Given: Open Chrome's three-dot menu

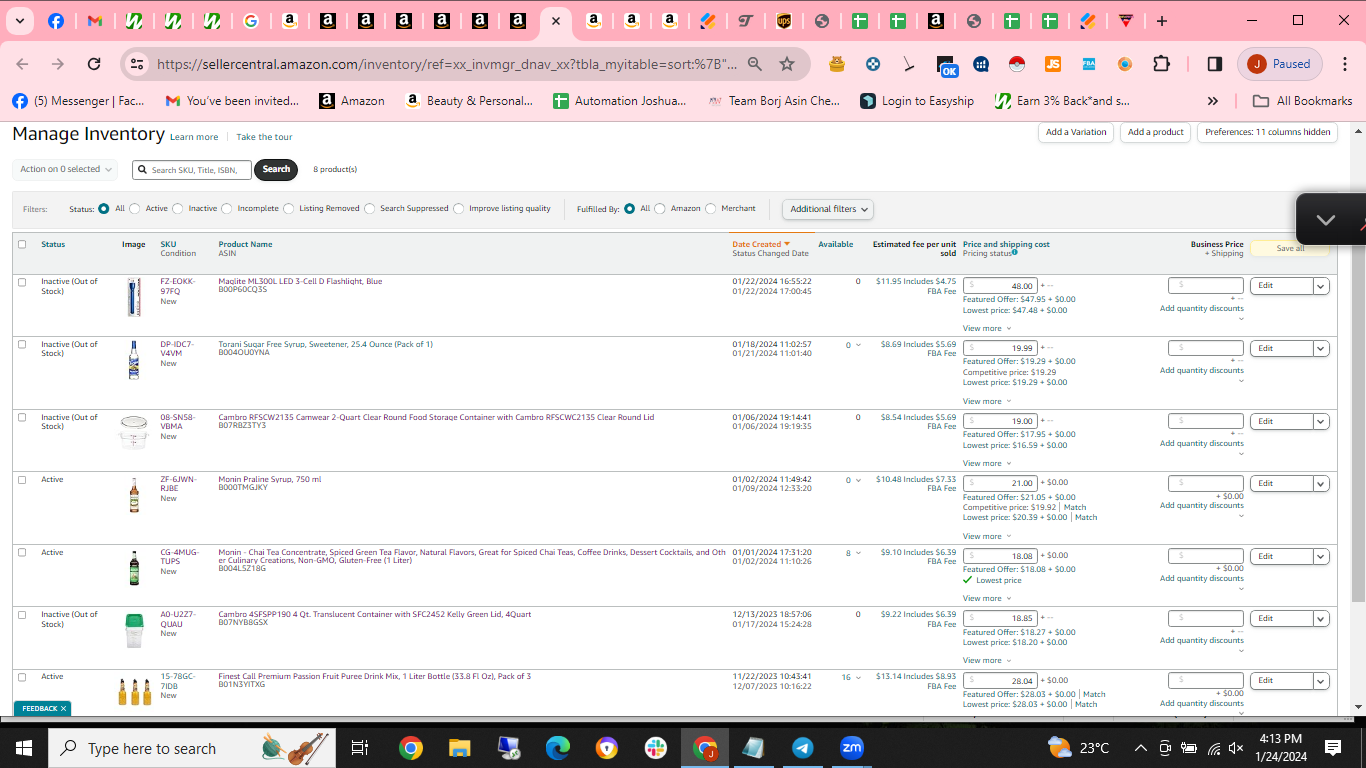Looking at the screenshot, I should click(x=1343, y=64).
